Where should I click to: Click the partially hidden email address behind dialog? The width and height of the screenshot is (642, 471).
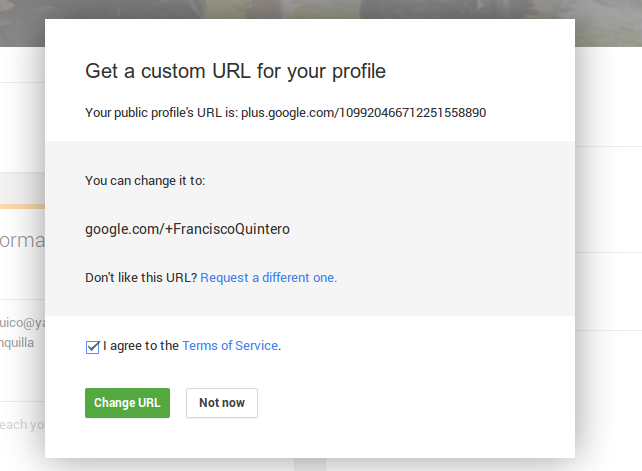tap(22, 323)
